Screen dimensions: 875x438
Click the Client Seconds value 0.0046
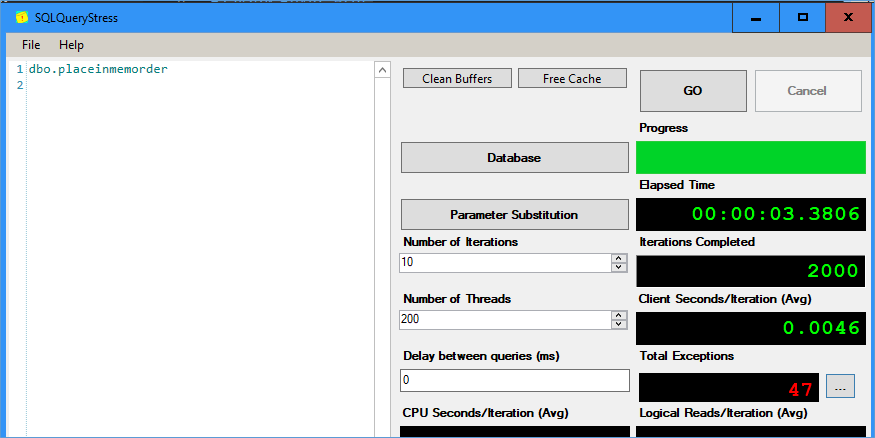[x=821, y=328]
